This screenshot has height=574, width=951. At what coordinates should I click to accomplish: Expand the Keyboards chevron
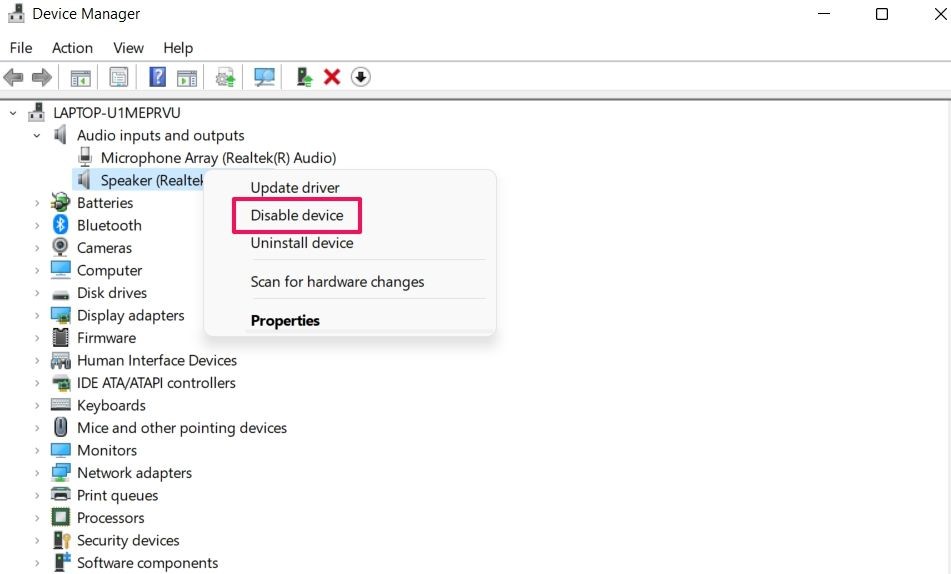point(37,405)
